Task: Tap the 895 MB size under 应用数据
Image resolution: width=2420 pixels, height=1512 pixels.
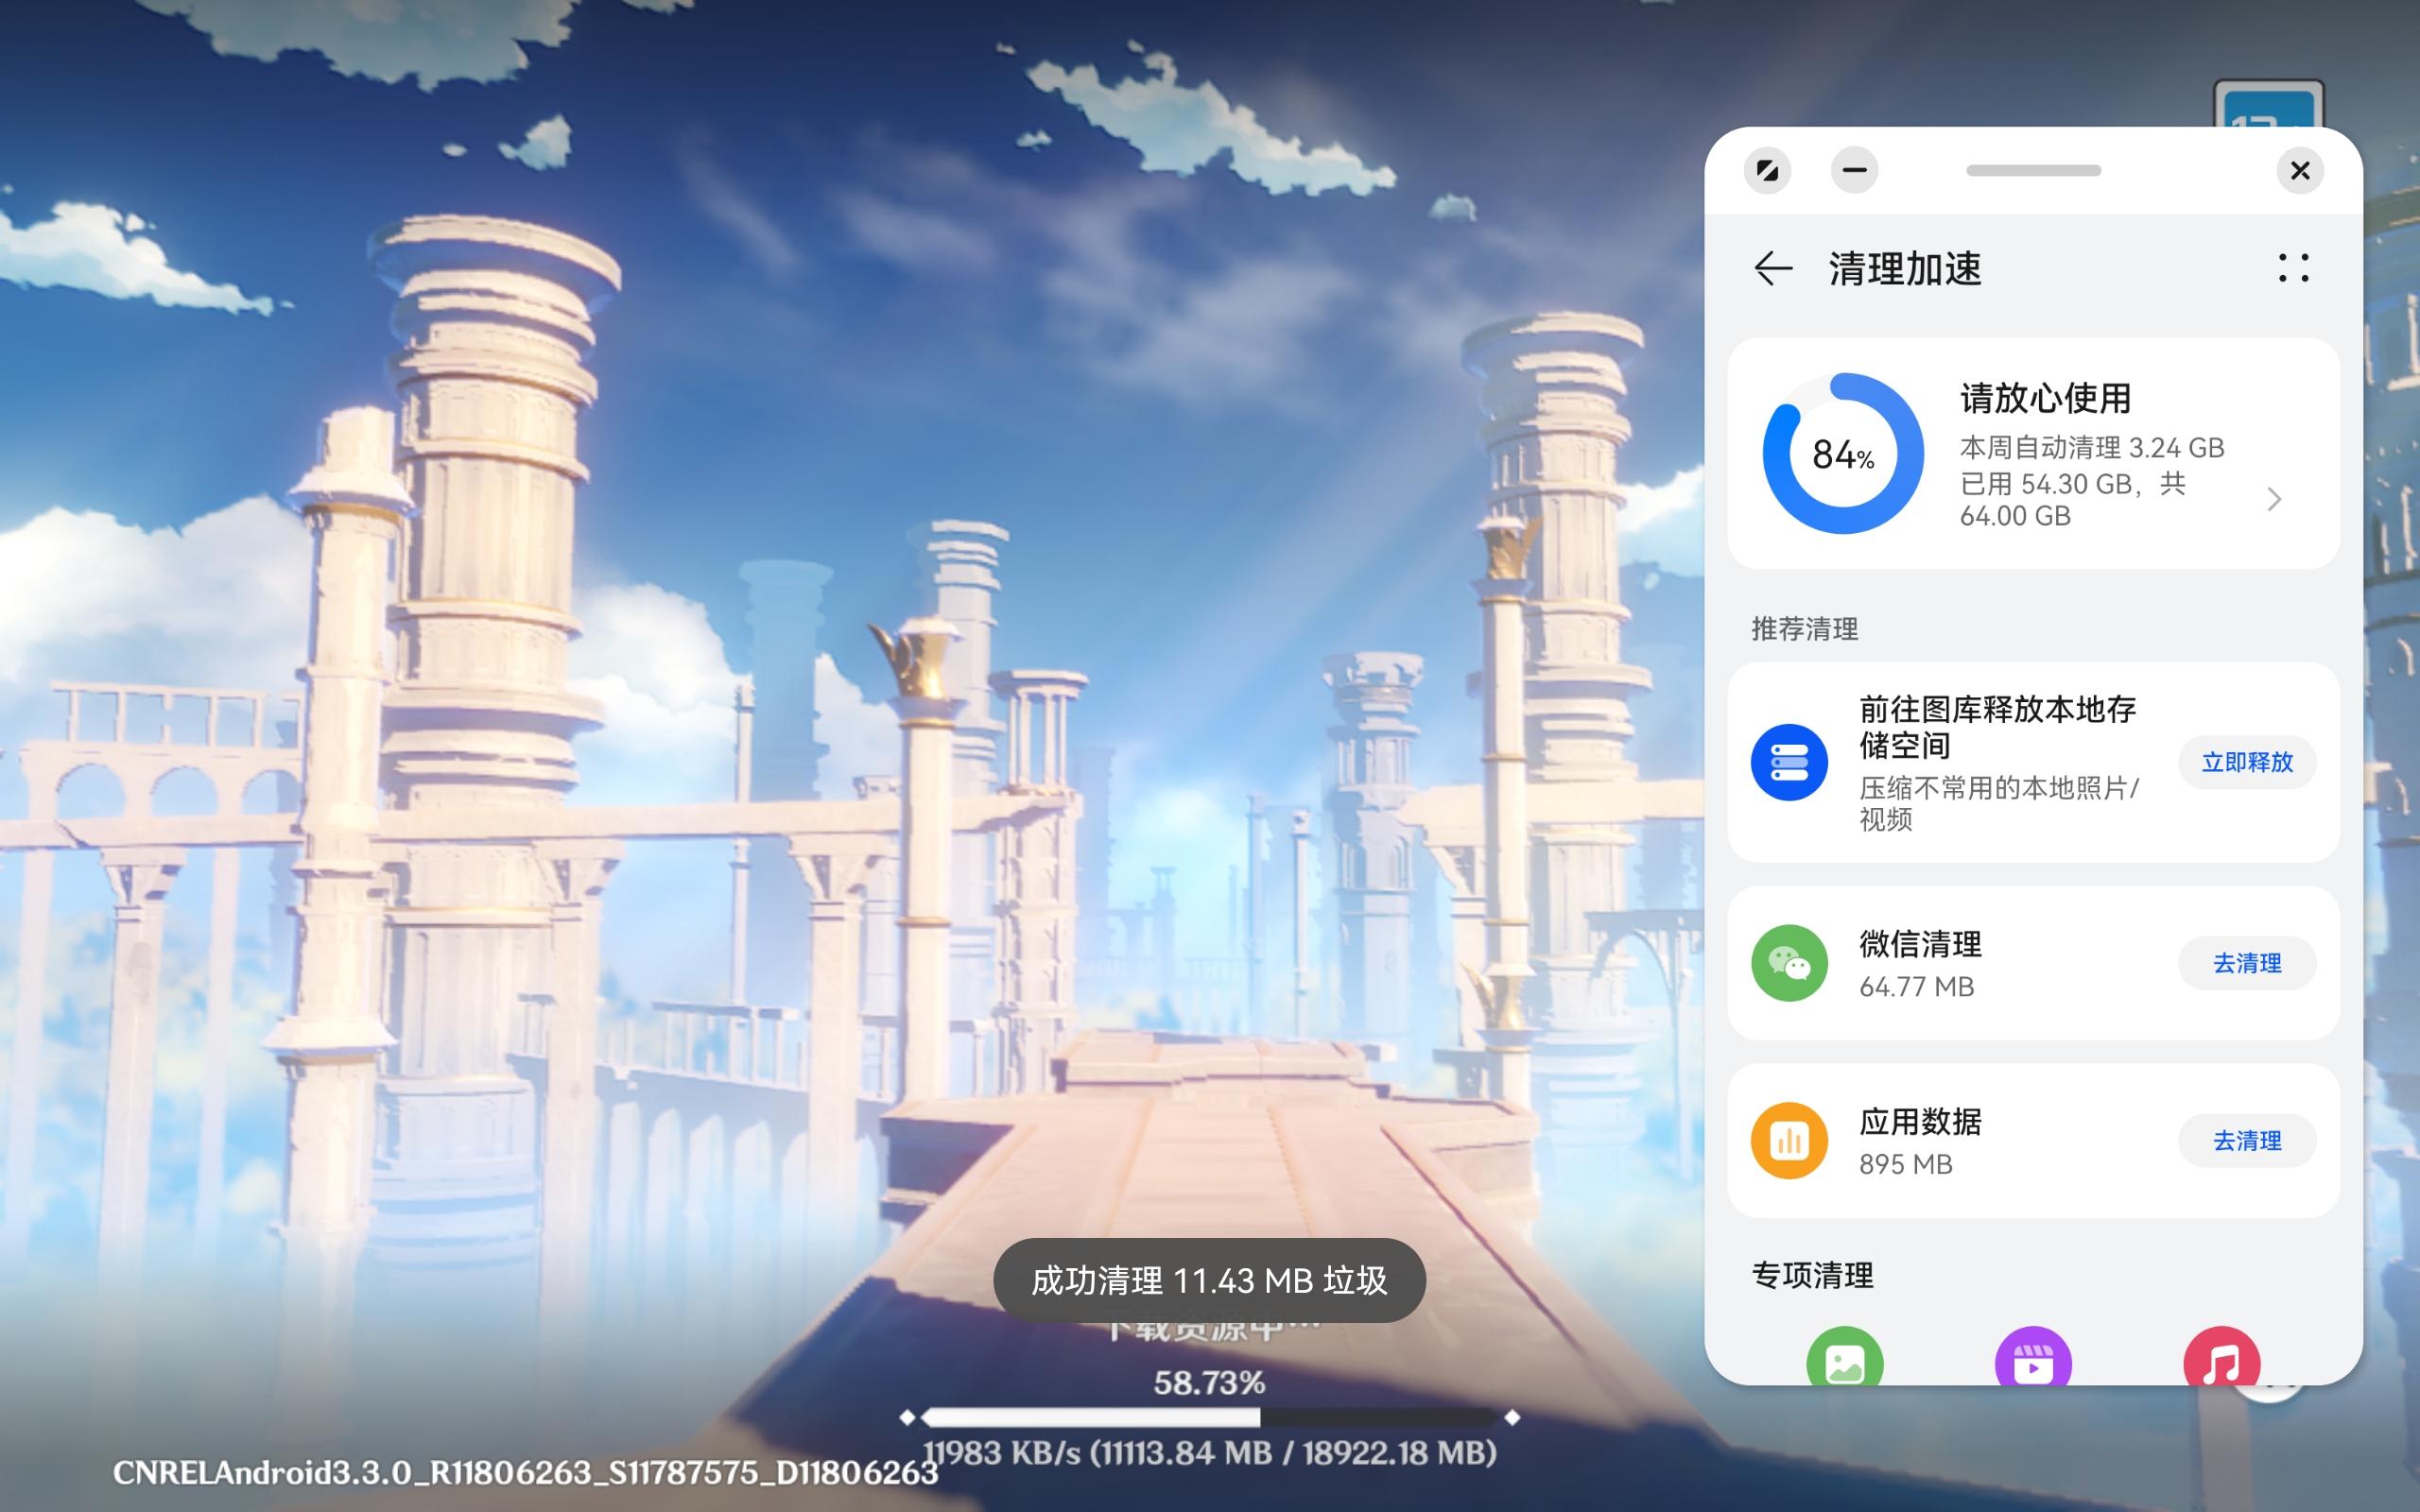Action: tap(1905, 1165)
